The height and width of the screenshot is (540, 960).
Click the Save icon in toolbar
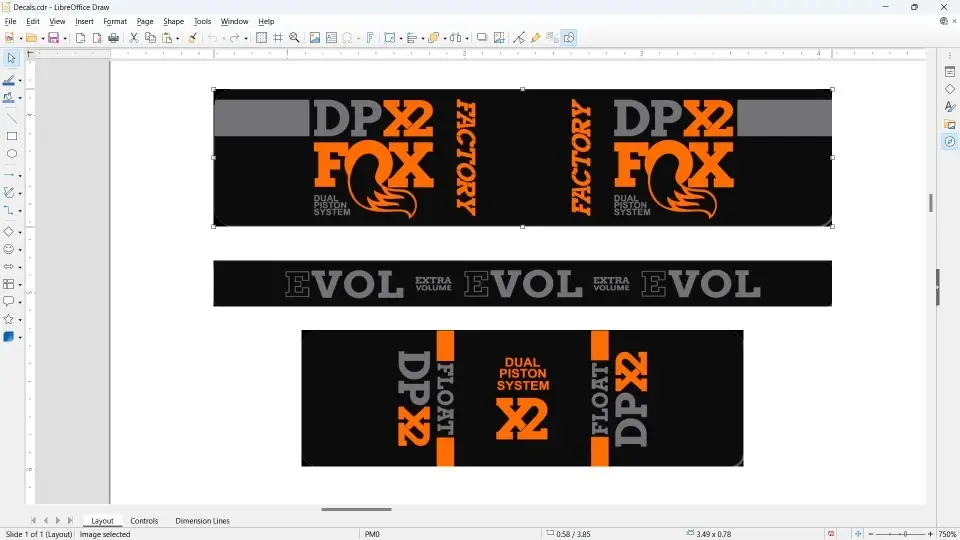tap(53, 38)
